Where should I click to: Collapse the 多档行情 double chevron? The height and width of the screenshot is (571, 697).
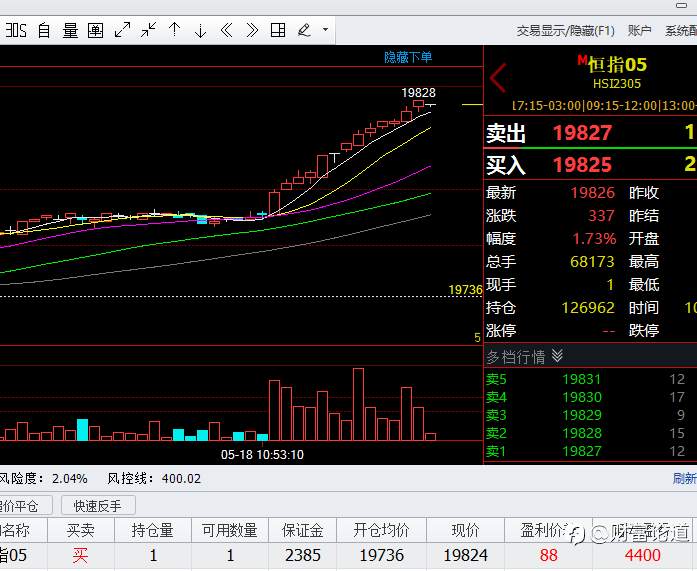(557, 356)
